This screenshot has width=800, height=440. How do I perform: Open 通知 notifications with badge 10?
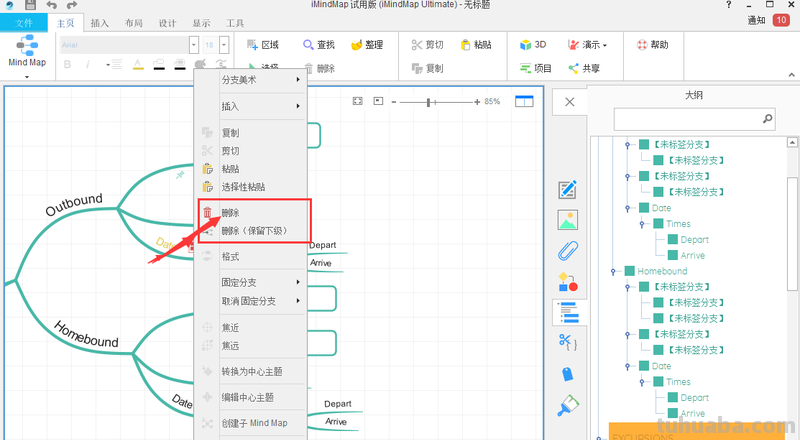pos(768,20)
